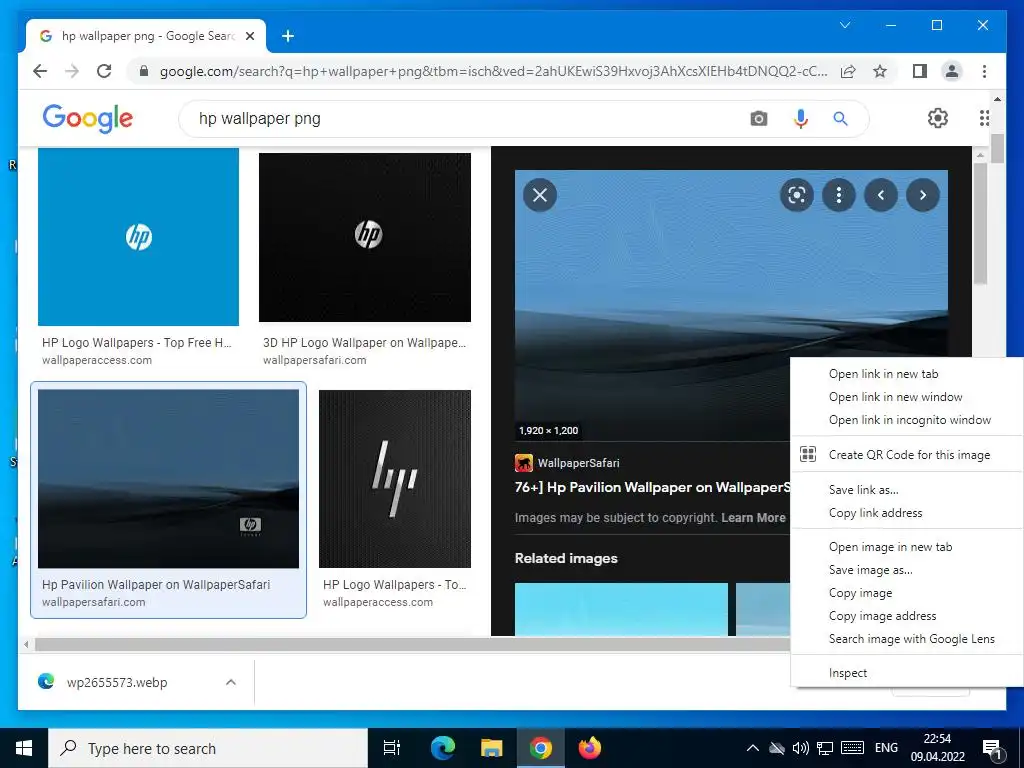Viewport: 1024px width, 768px height.
Task: Open the Google apps grid
Action: coord(984,118)
